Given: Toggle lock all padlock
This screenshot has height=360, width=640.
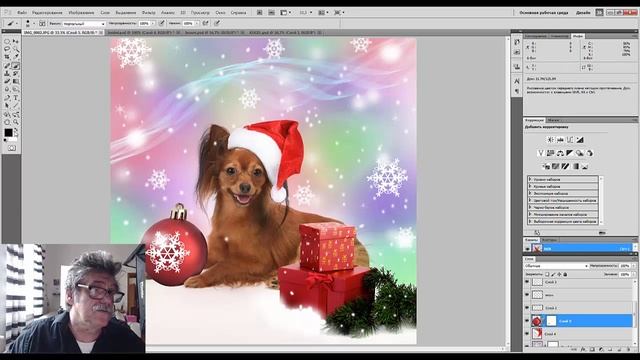Looking at the screenshot, I should pos(565,274).
